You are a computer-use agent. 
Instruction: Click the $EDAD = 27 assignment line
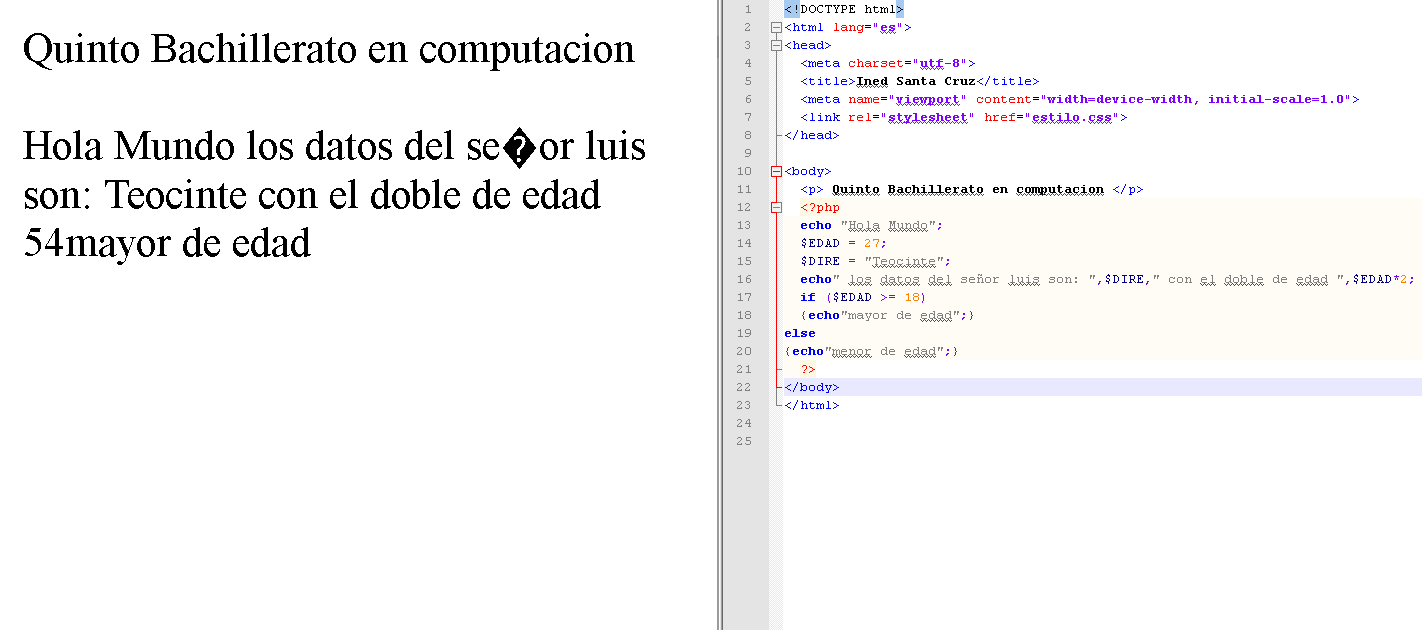pyautogui.click(x=843, y=244)
